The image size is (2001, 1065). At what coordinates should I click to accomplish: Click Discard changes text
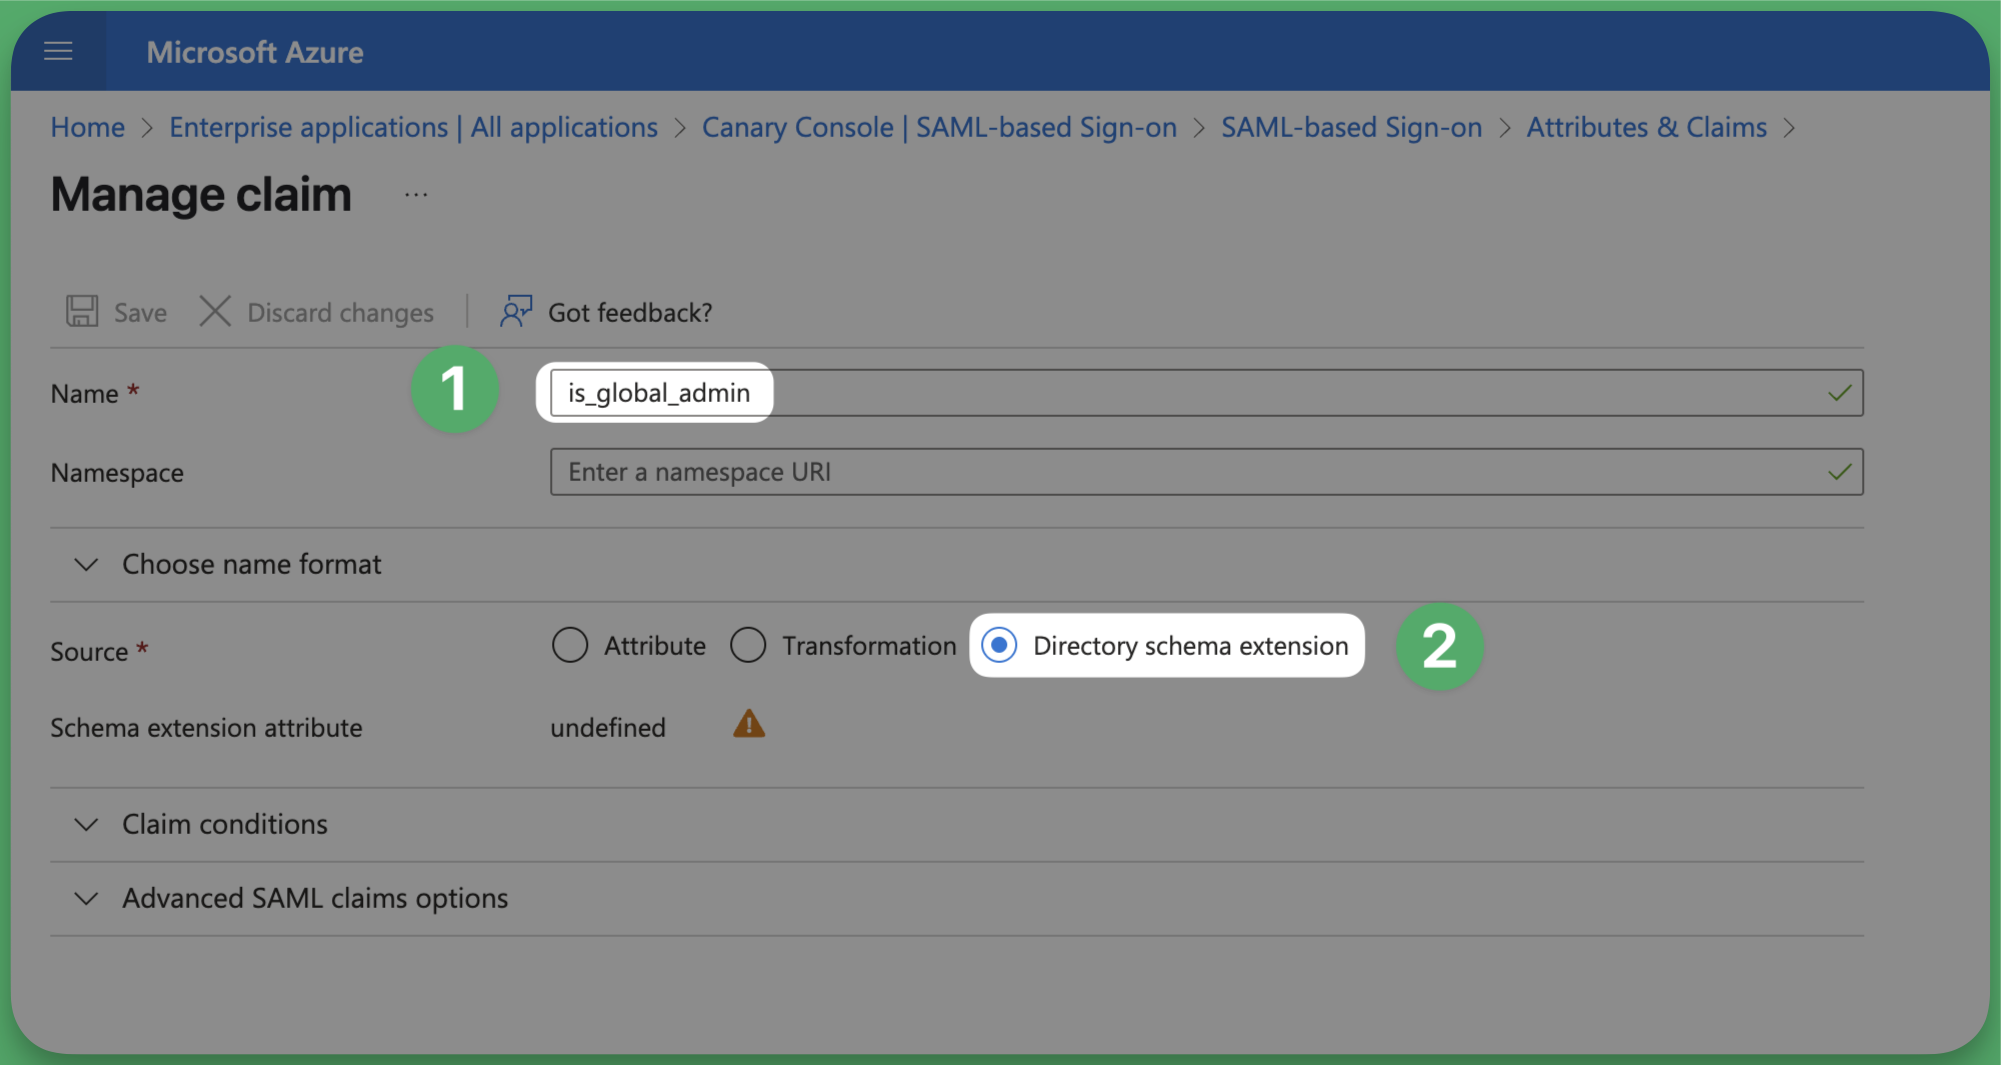coord(340,313)
